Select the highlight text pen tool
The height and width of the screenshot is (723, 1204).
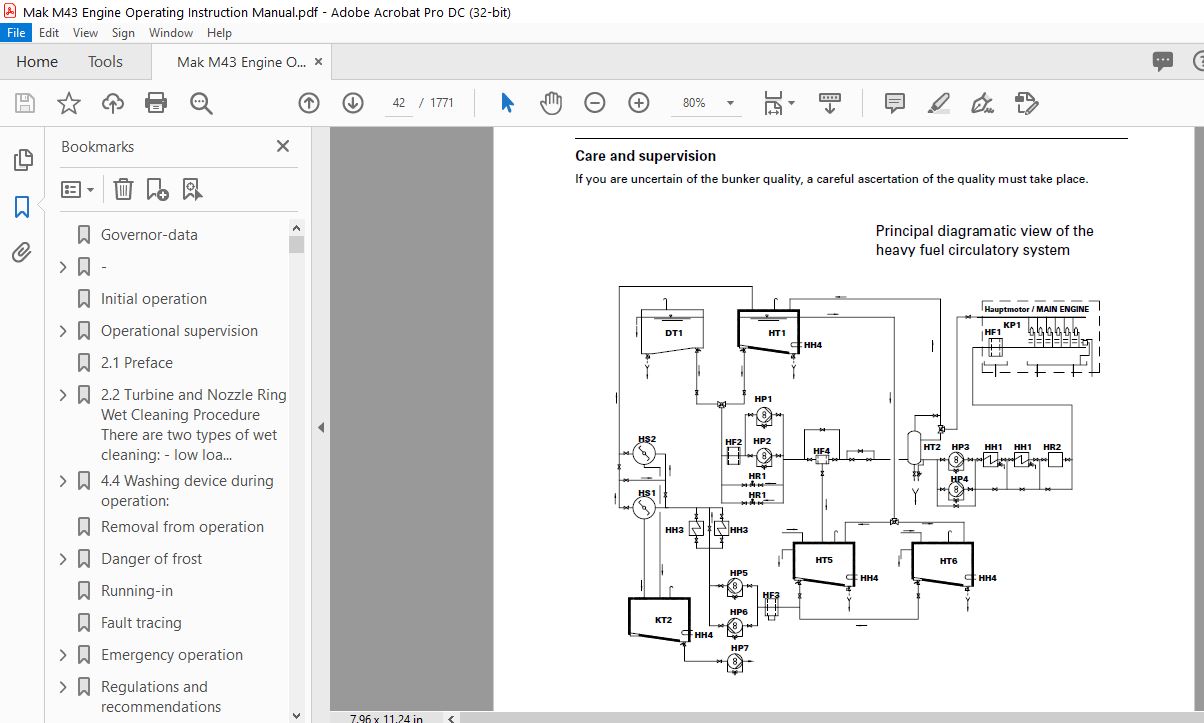tap(938, 103)
